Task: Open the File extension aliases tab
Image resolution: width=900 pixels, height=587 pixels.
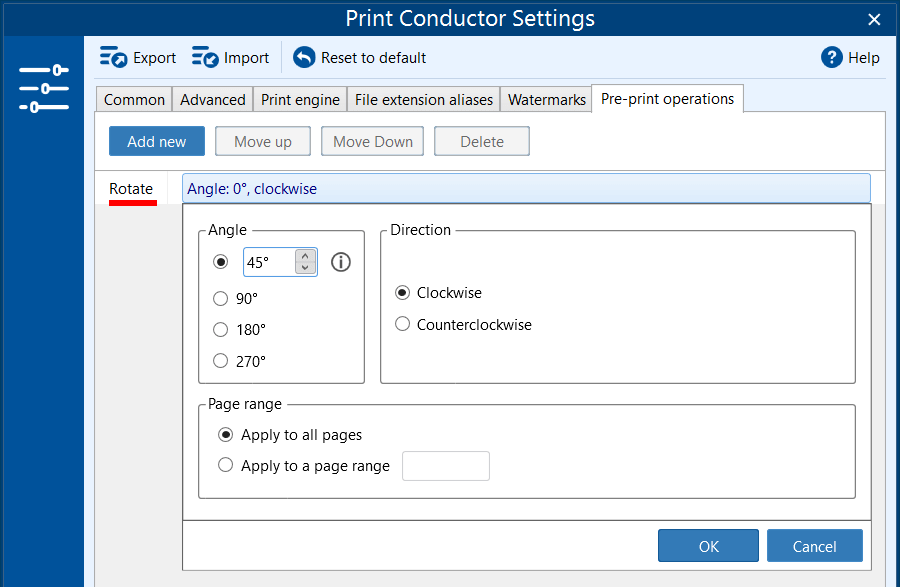Action: 424,100
